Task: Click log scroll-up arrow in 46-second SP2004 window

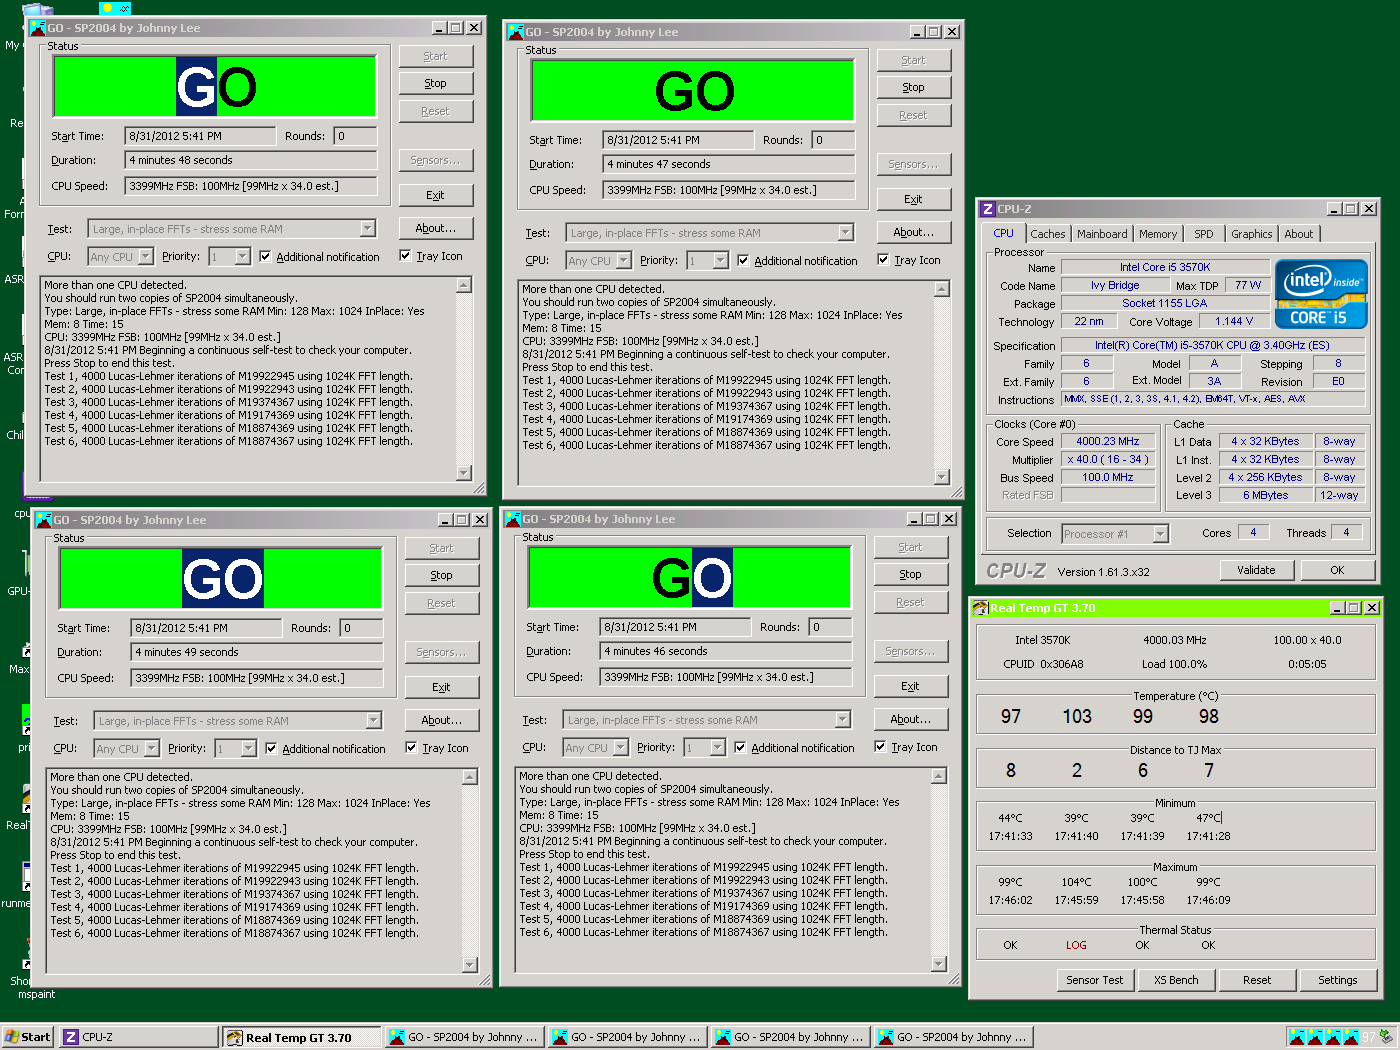Action: [x=939, y=777]
